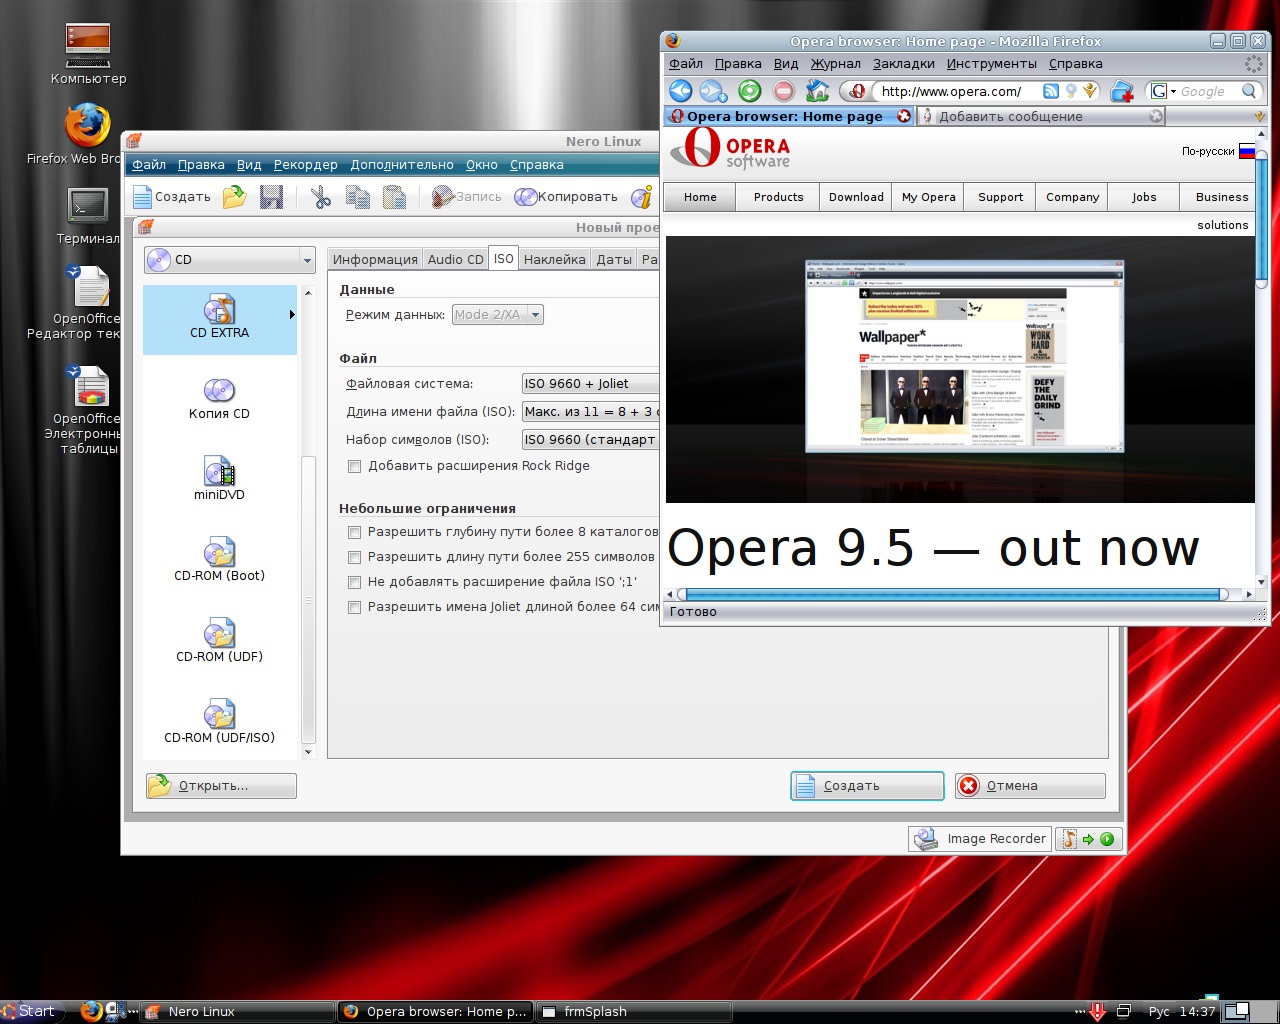Open the Google search engine dropdown
The height and width of the screenshot is (1024, 1280).
pos(1162,91)
